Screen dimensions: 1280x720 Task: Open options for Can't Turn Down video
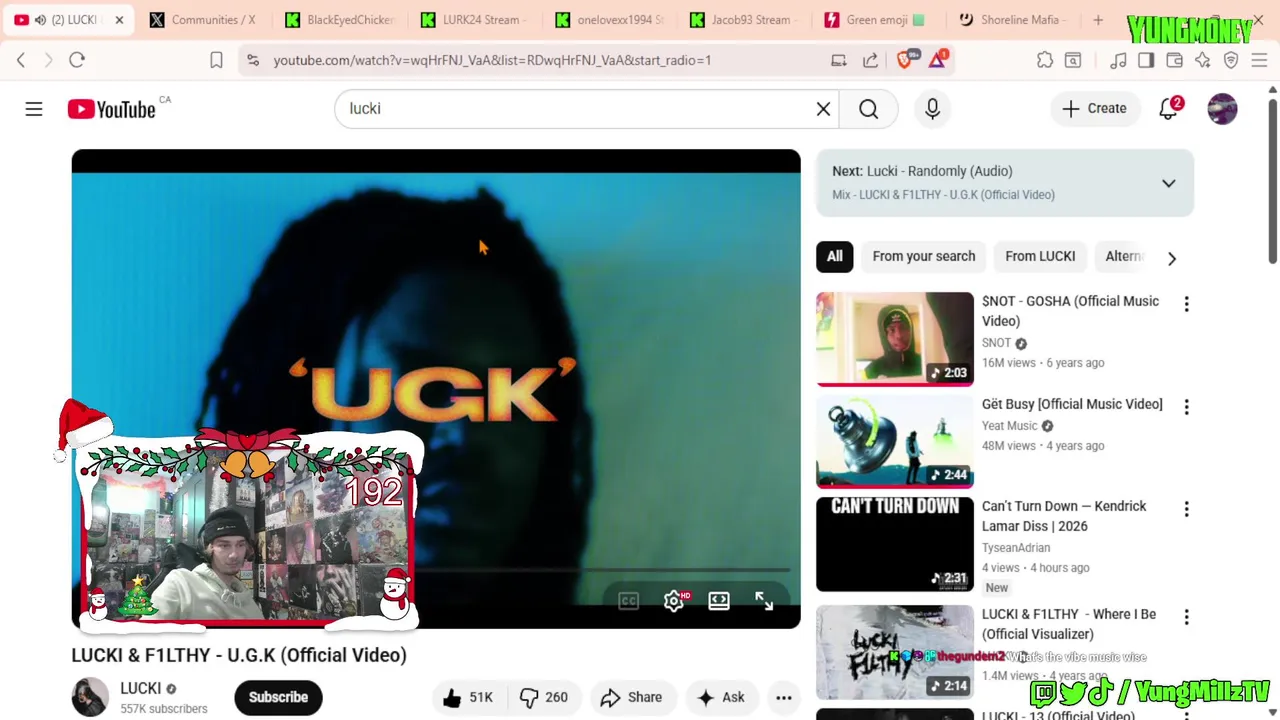(x=1186, y=509)
